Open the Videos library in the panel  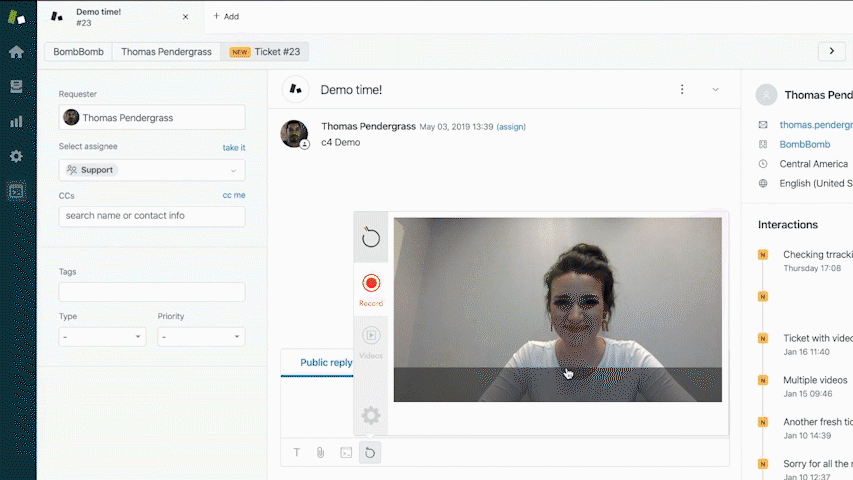click(371, 342)
